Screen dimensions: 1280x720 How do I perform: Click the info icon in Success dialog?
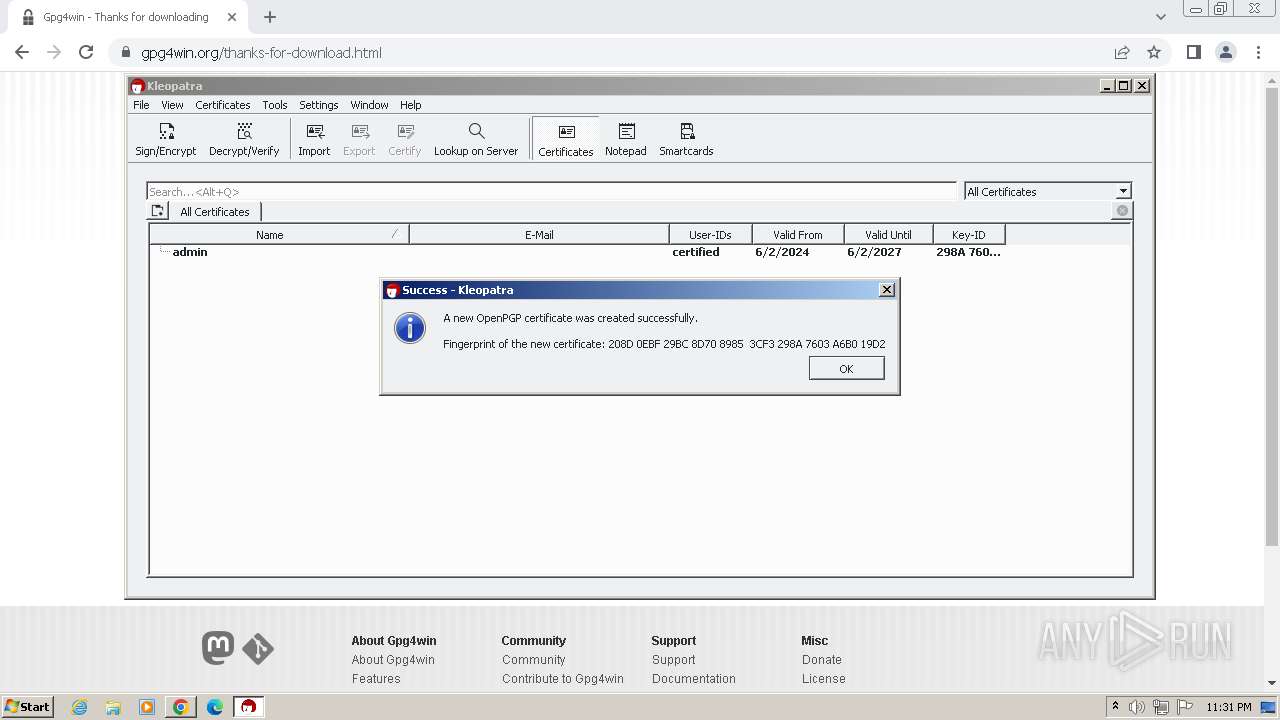coord(410,328)
